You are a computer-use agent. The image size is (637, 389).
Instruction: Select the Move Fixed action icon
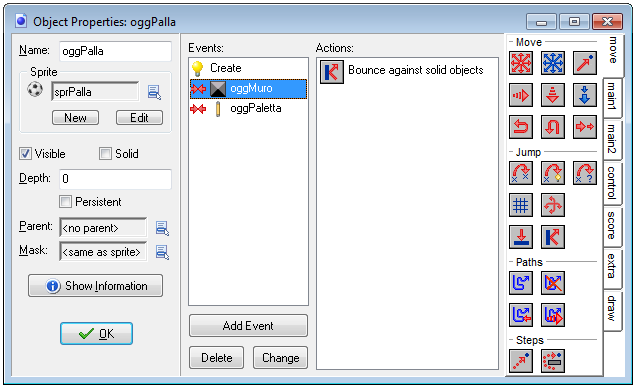pos(521,63)
